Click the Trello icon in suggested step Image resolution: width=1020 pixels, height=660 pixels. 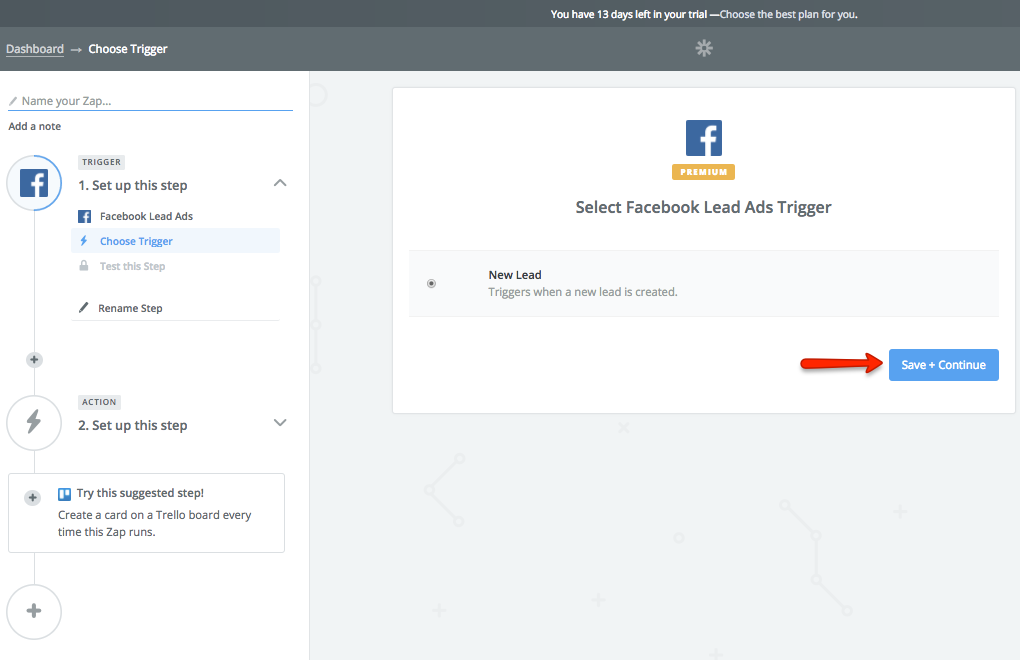click(x=64, y=494)
